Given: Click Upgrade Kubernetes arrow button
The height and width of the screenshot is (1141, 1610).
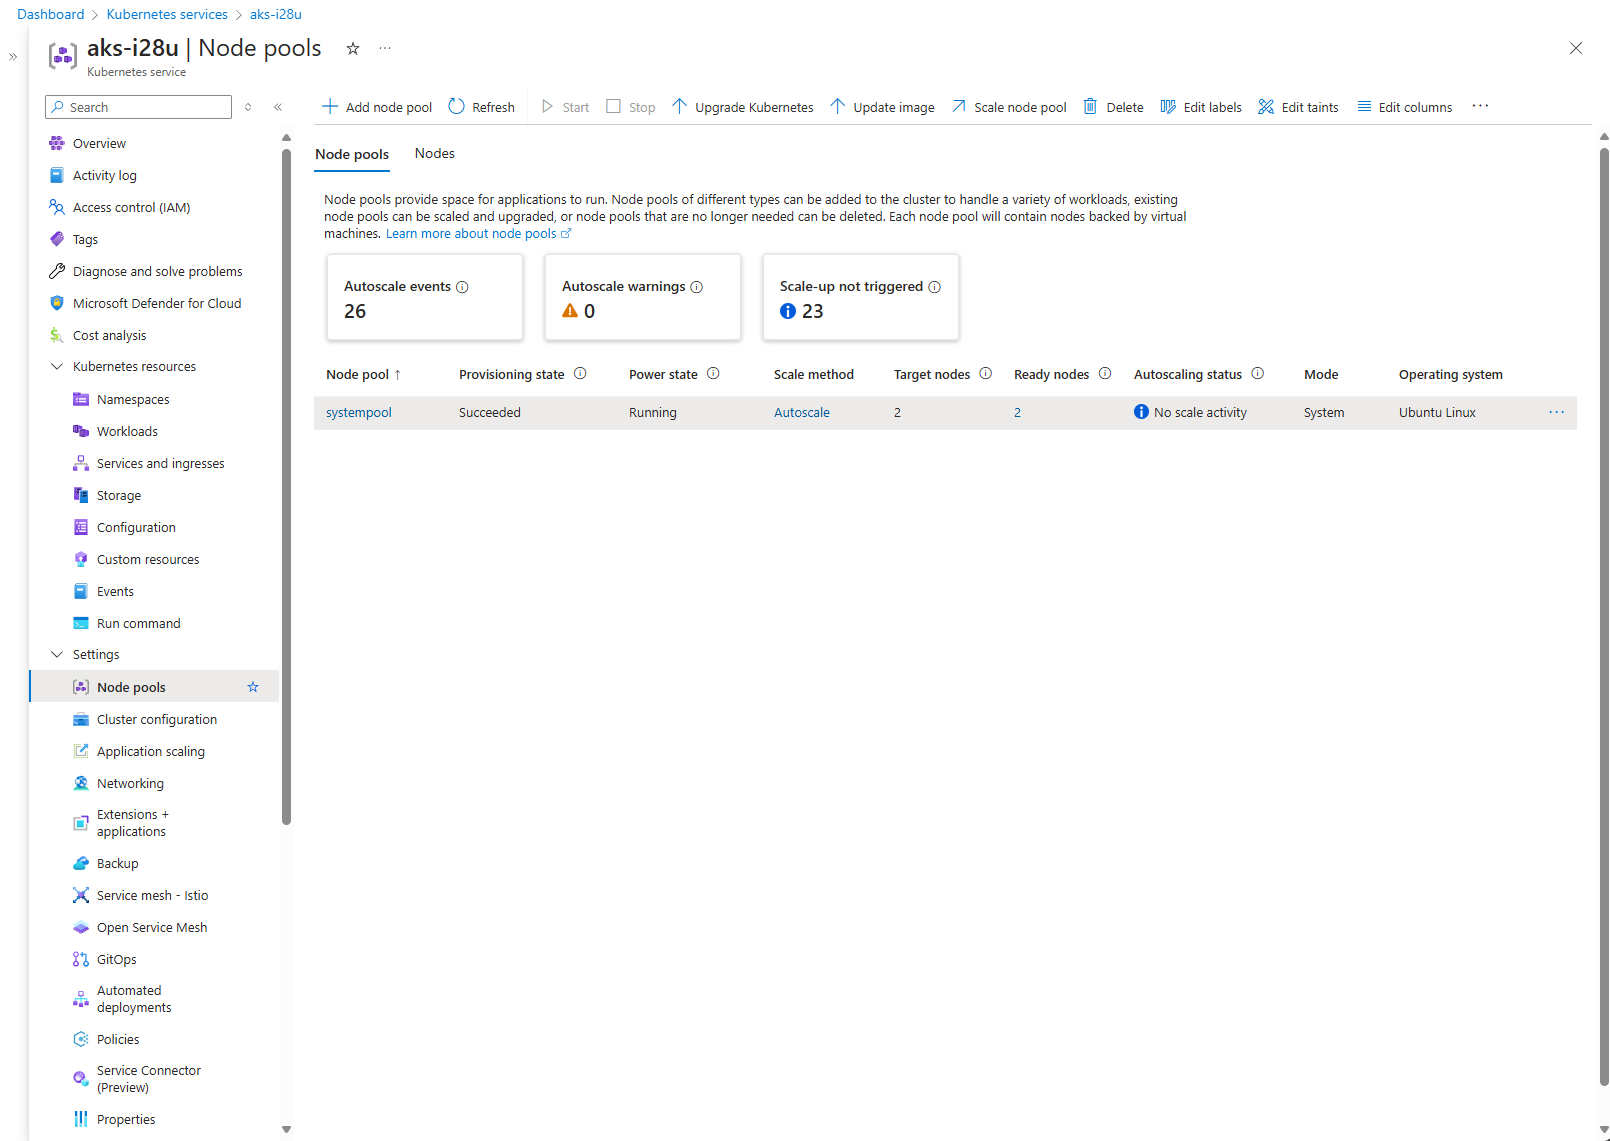Looking at the screenshot, I should (742, 107).
